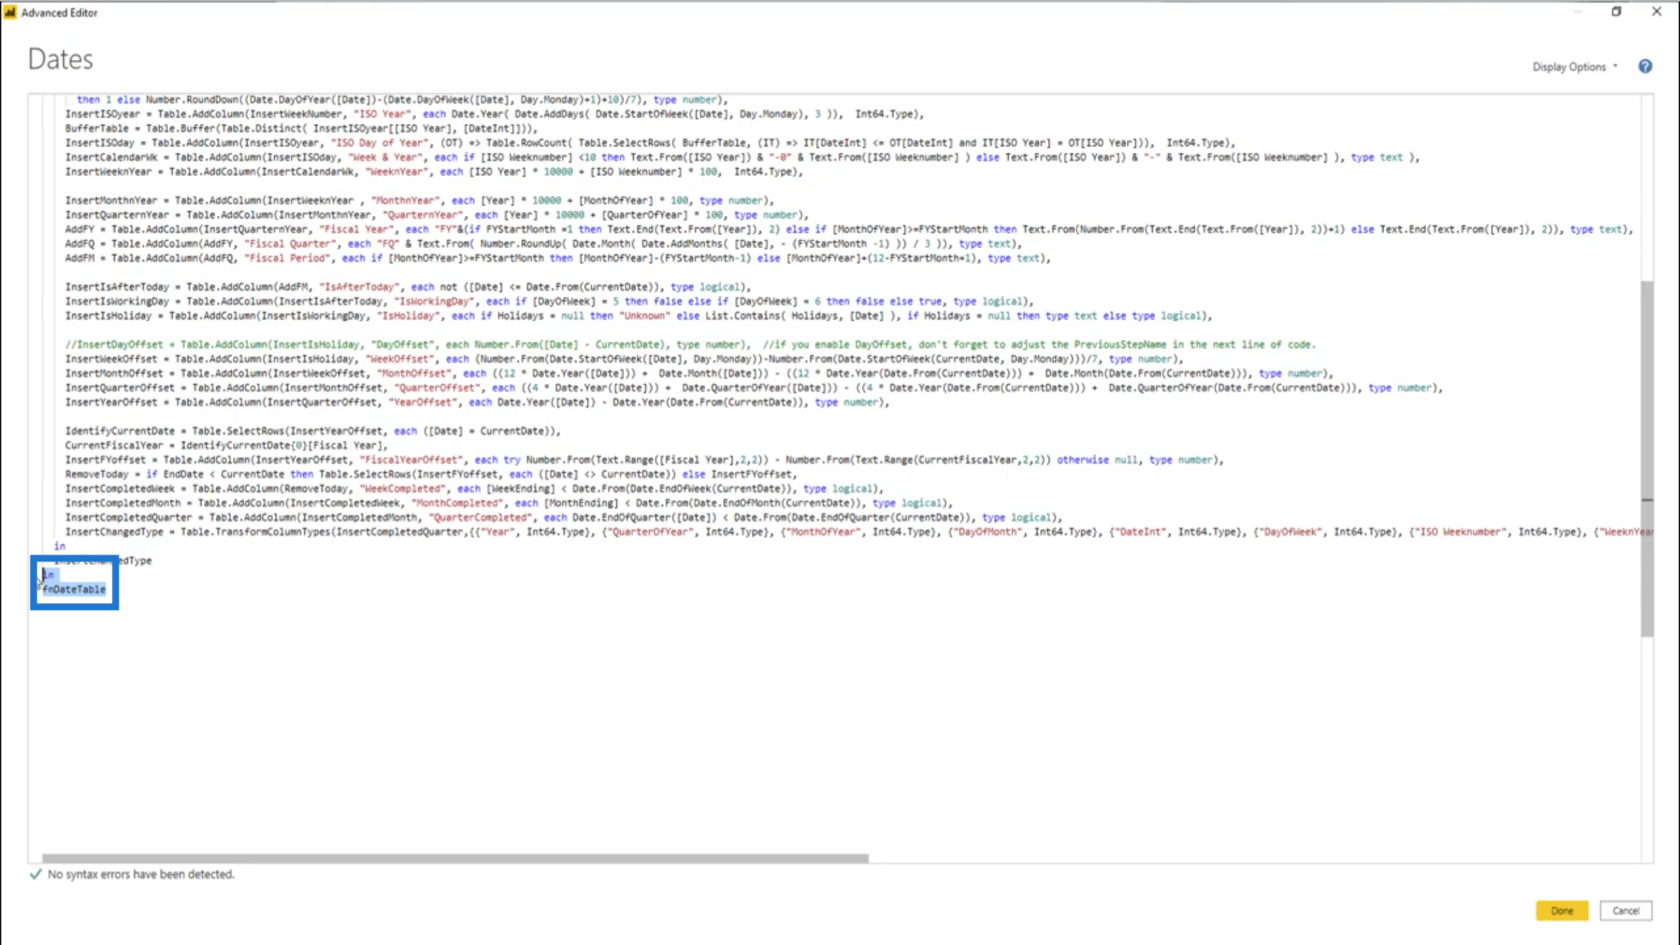This screenshot has width=1680, height=945.
Task: Click 'InsertCalendarWk' at the line start
Action: (x=112, y=157)
